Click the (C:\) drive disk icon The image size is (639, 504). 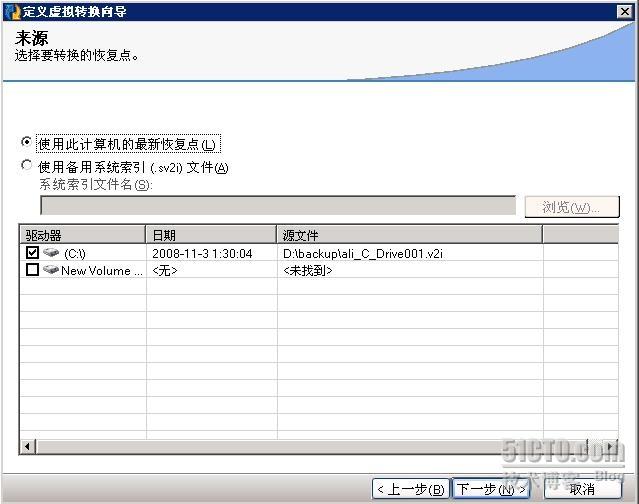[51, 253]
